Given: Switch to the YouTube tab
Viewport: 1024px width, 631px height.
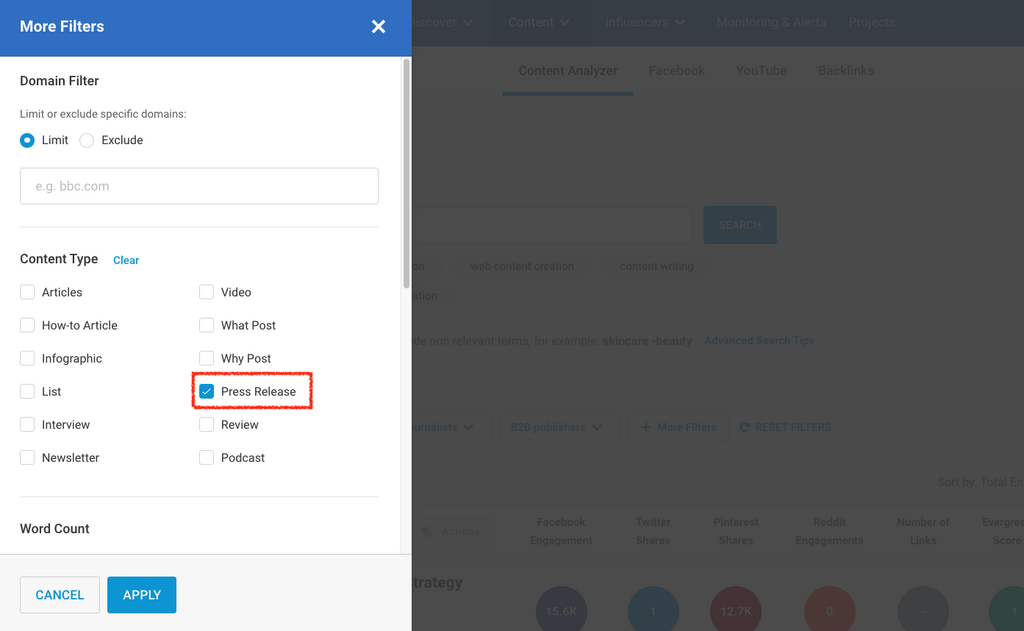Looking at the screenshot, I should [761, 71].
